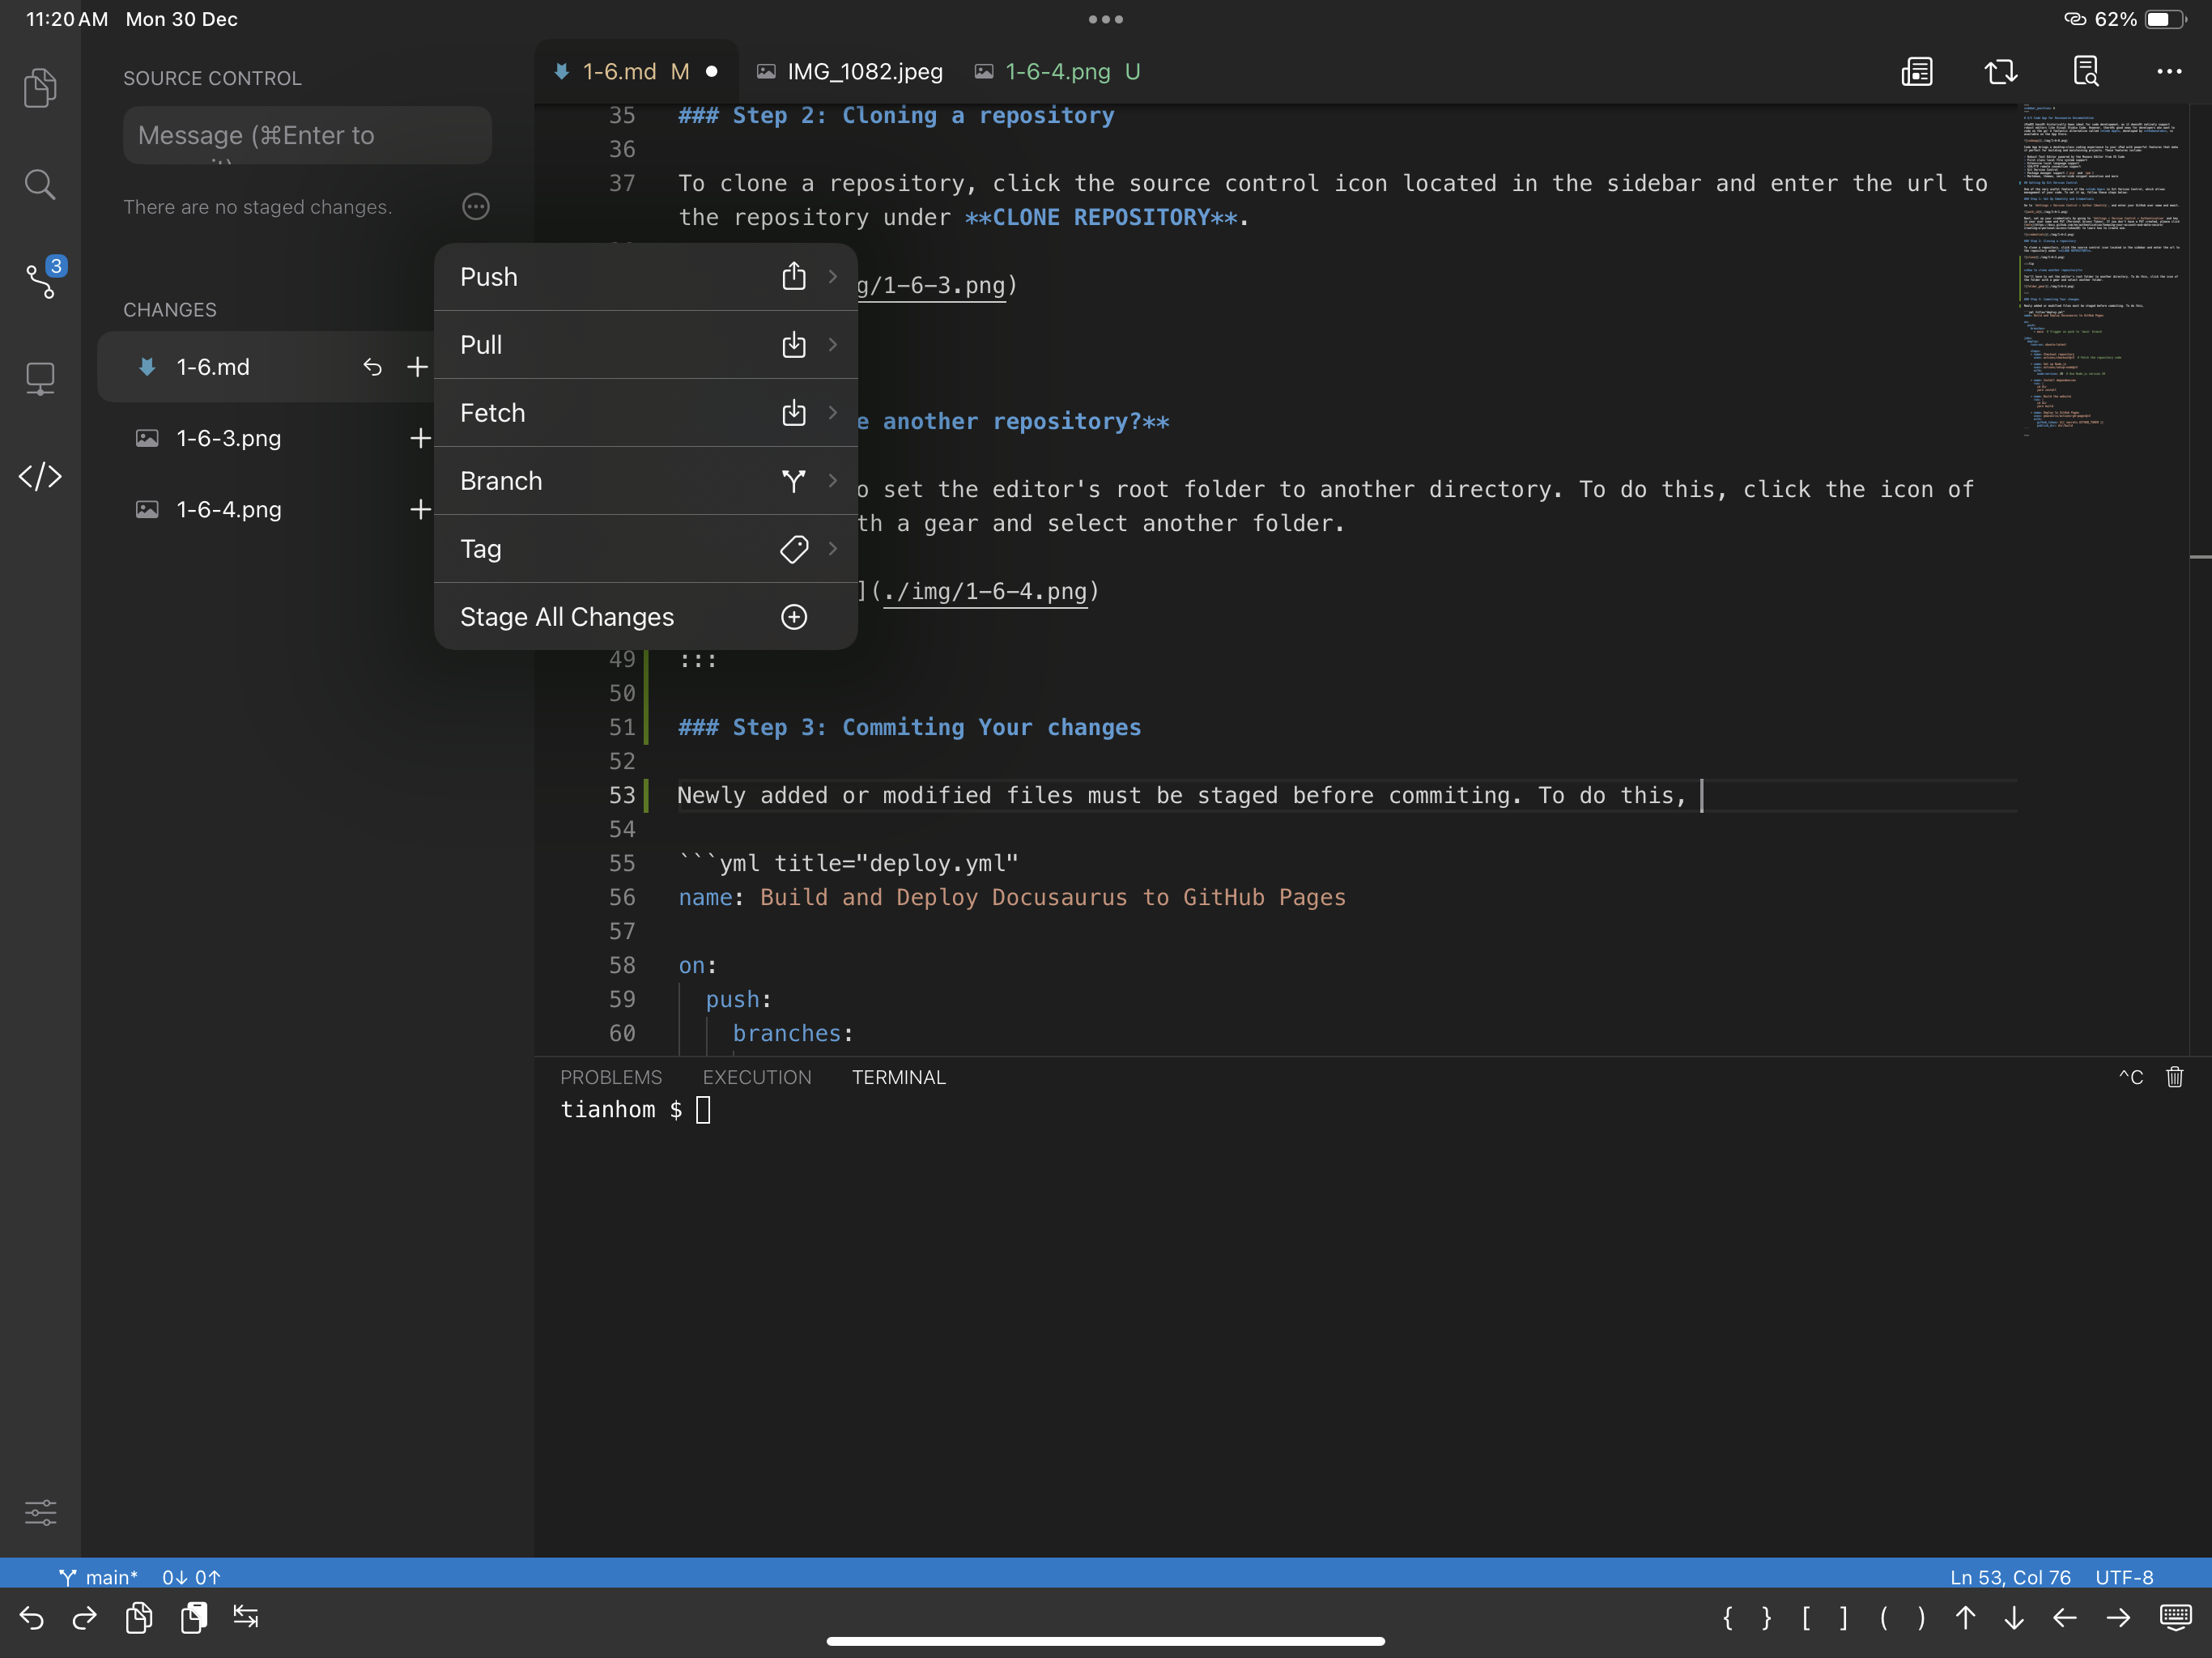Open Source Control icon with badge 3
Screen dimensions: 2212x1658
(x=43, y=278)
